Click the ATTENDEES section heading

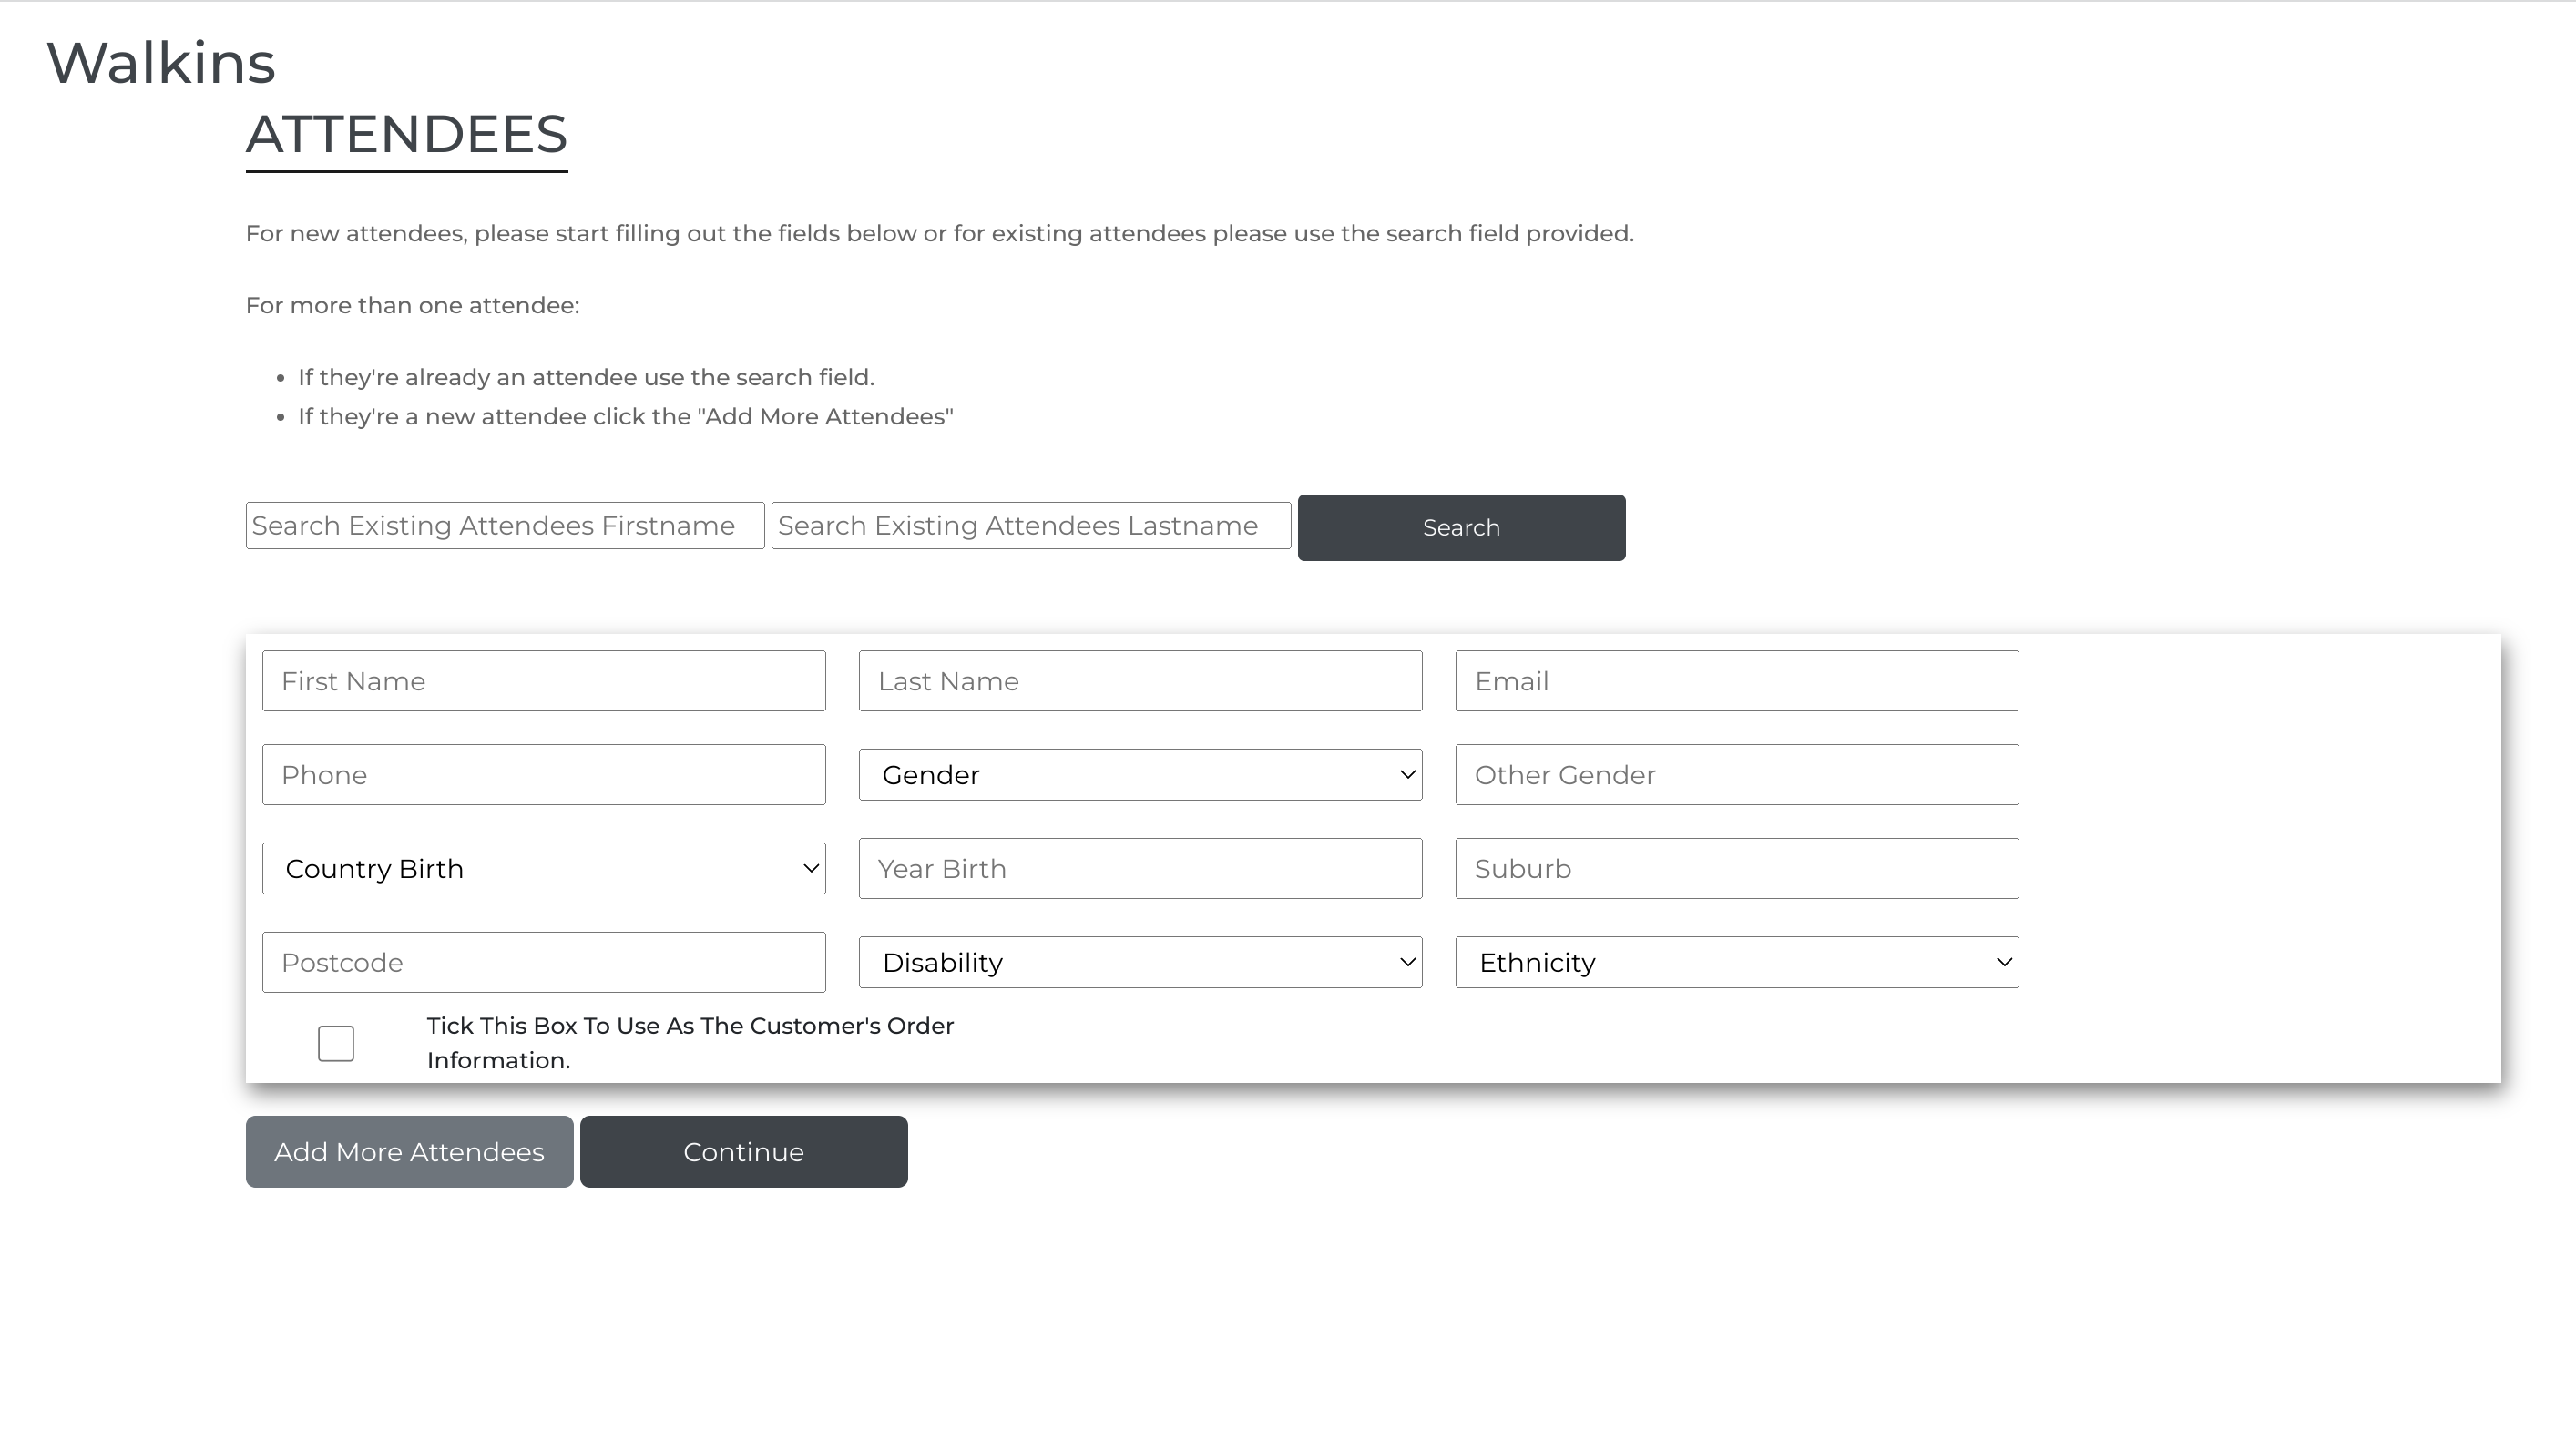pyautogui.click(x=406, y=134)
